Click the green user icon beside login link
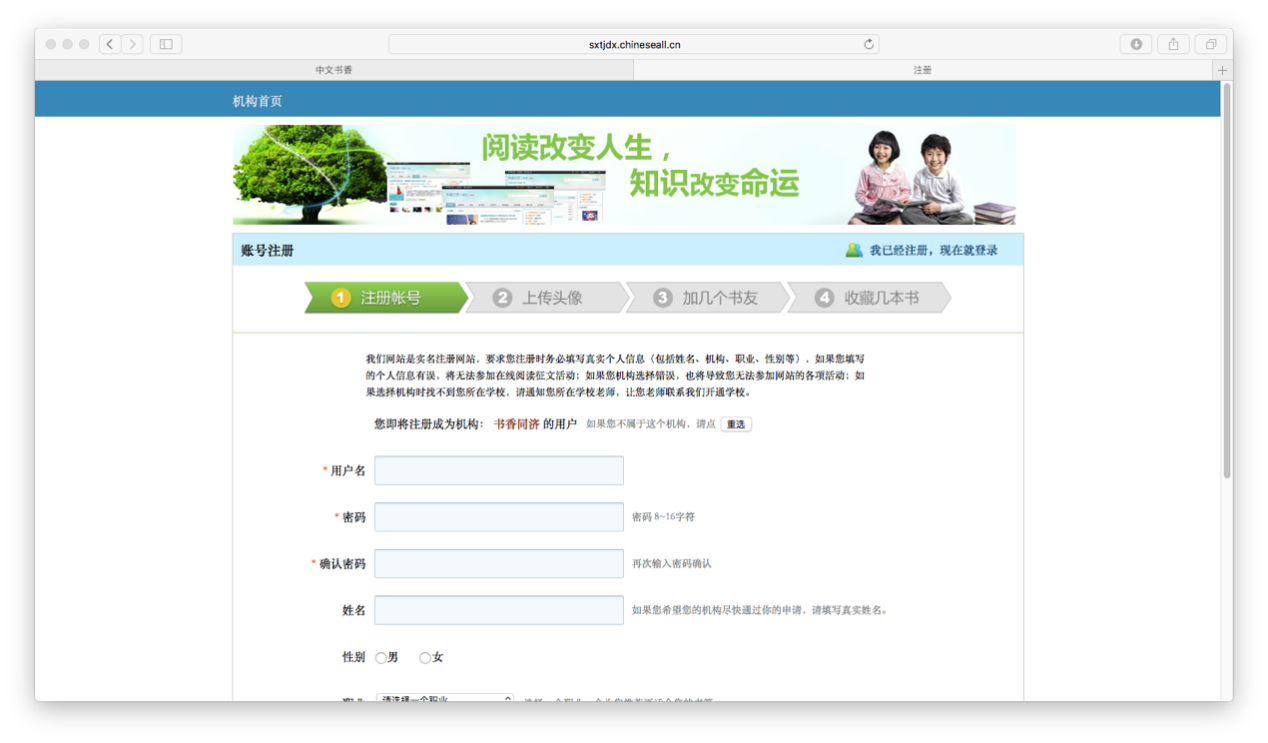The image size is (1268, 743). 853,250
